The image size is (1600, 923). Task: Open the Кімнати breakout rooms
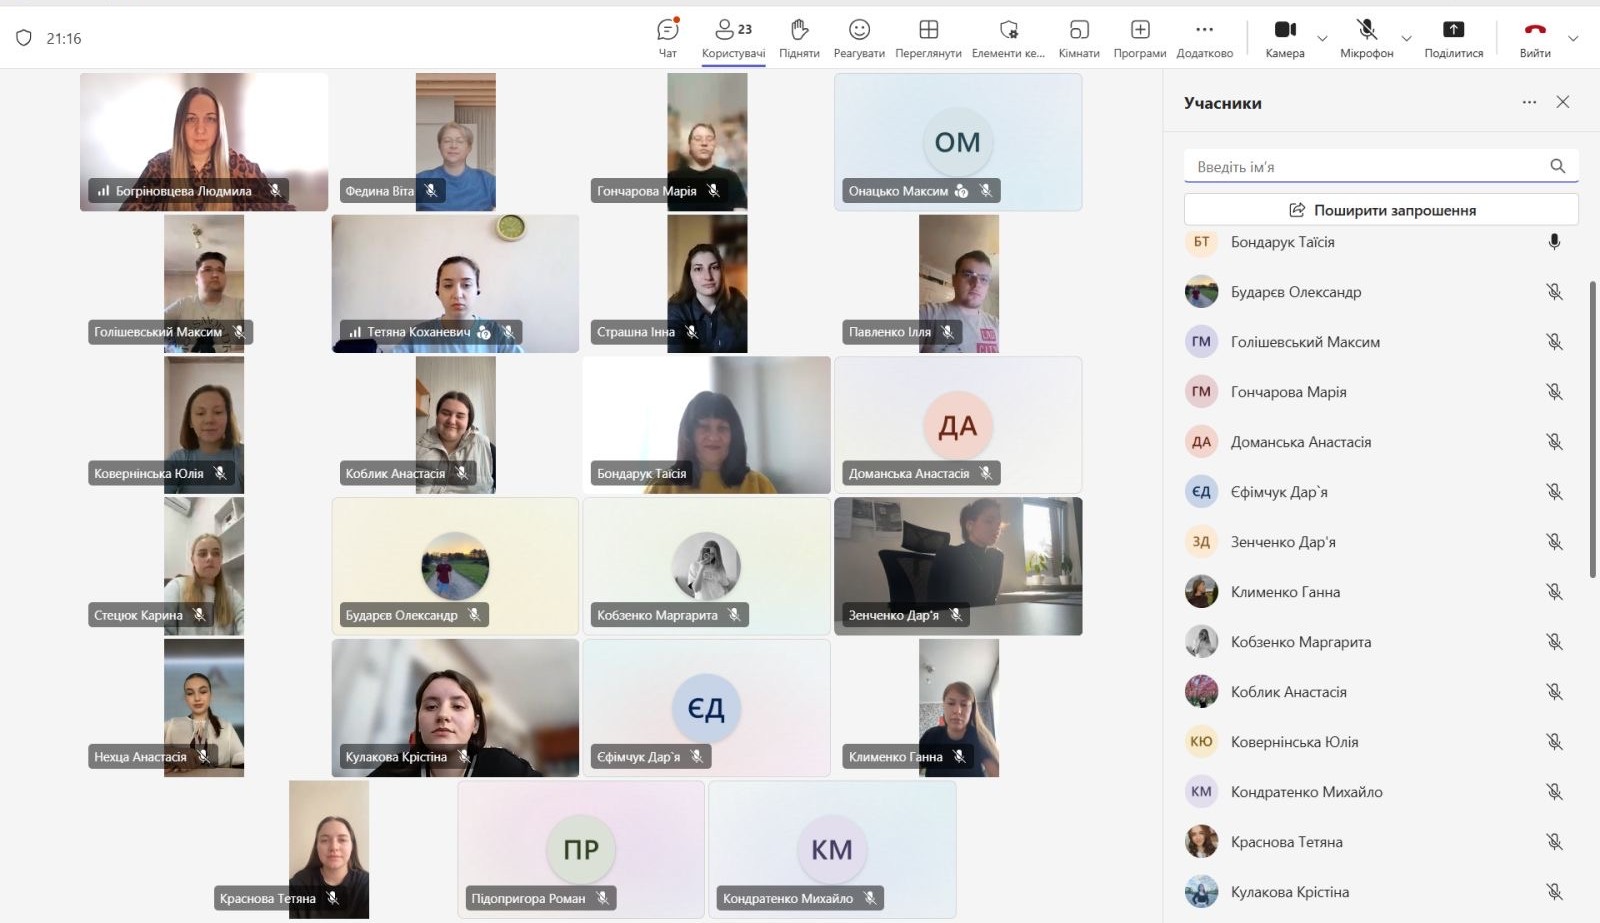coord(1079,38)
